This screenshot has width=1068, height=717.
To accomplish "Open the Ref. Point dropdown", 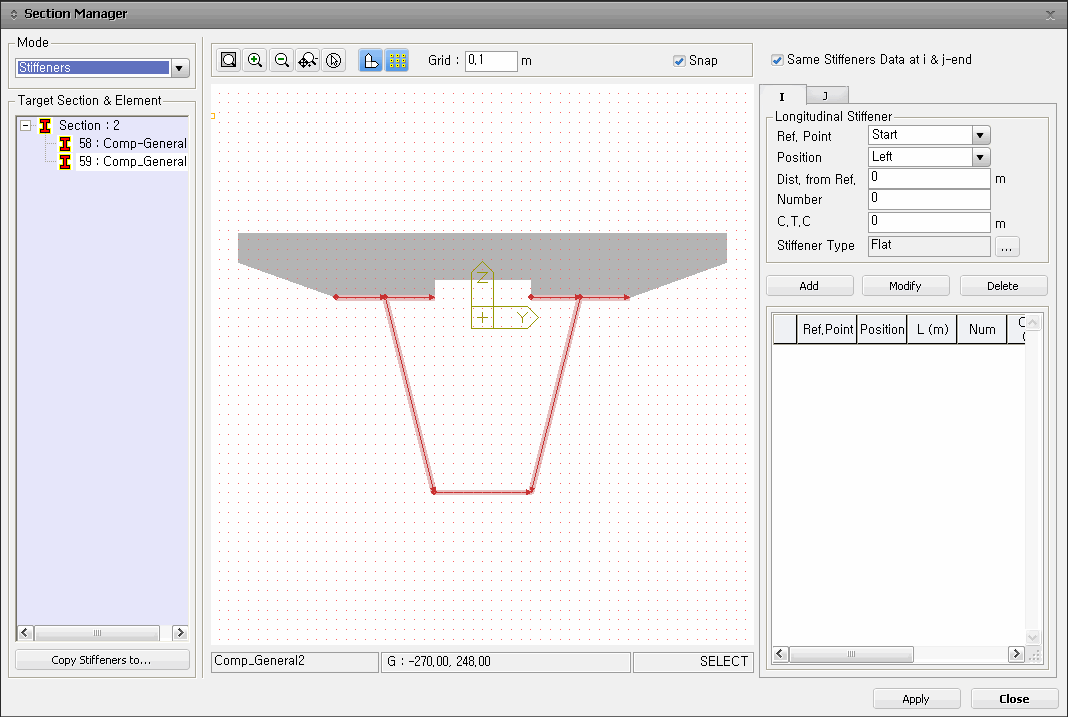I will tap(980, 136).
